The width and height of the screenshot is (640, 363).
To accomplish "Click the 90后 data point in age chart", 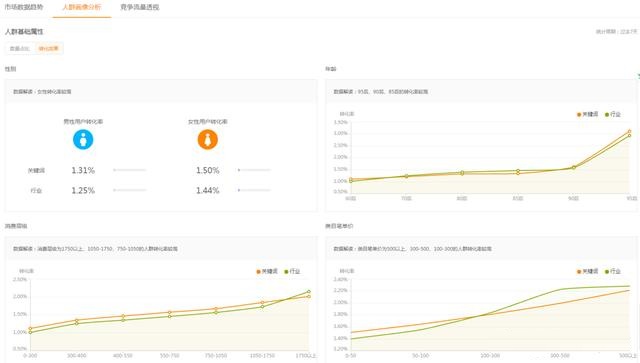I will pyautogui.click(x=573, y=167).
